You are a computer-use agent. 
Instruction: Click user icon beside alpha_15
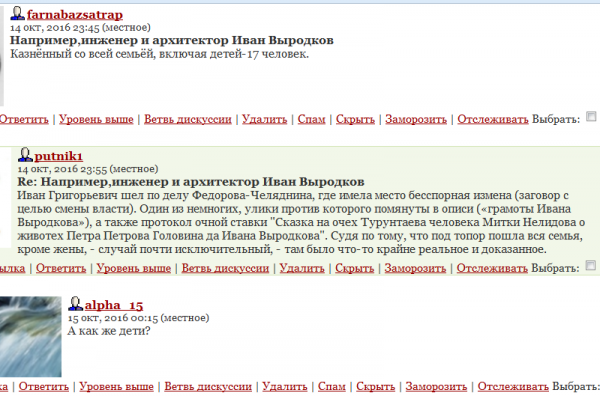tap(75, 304)
